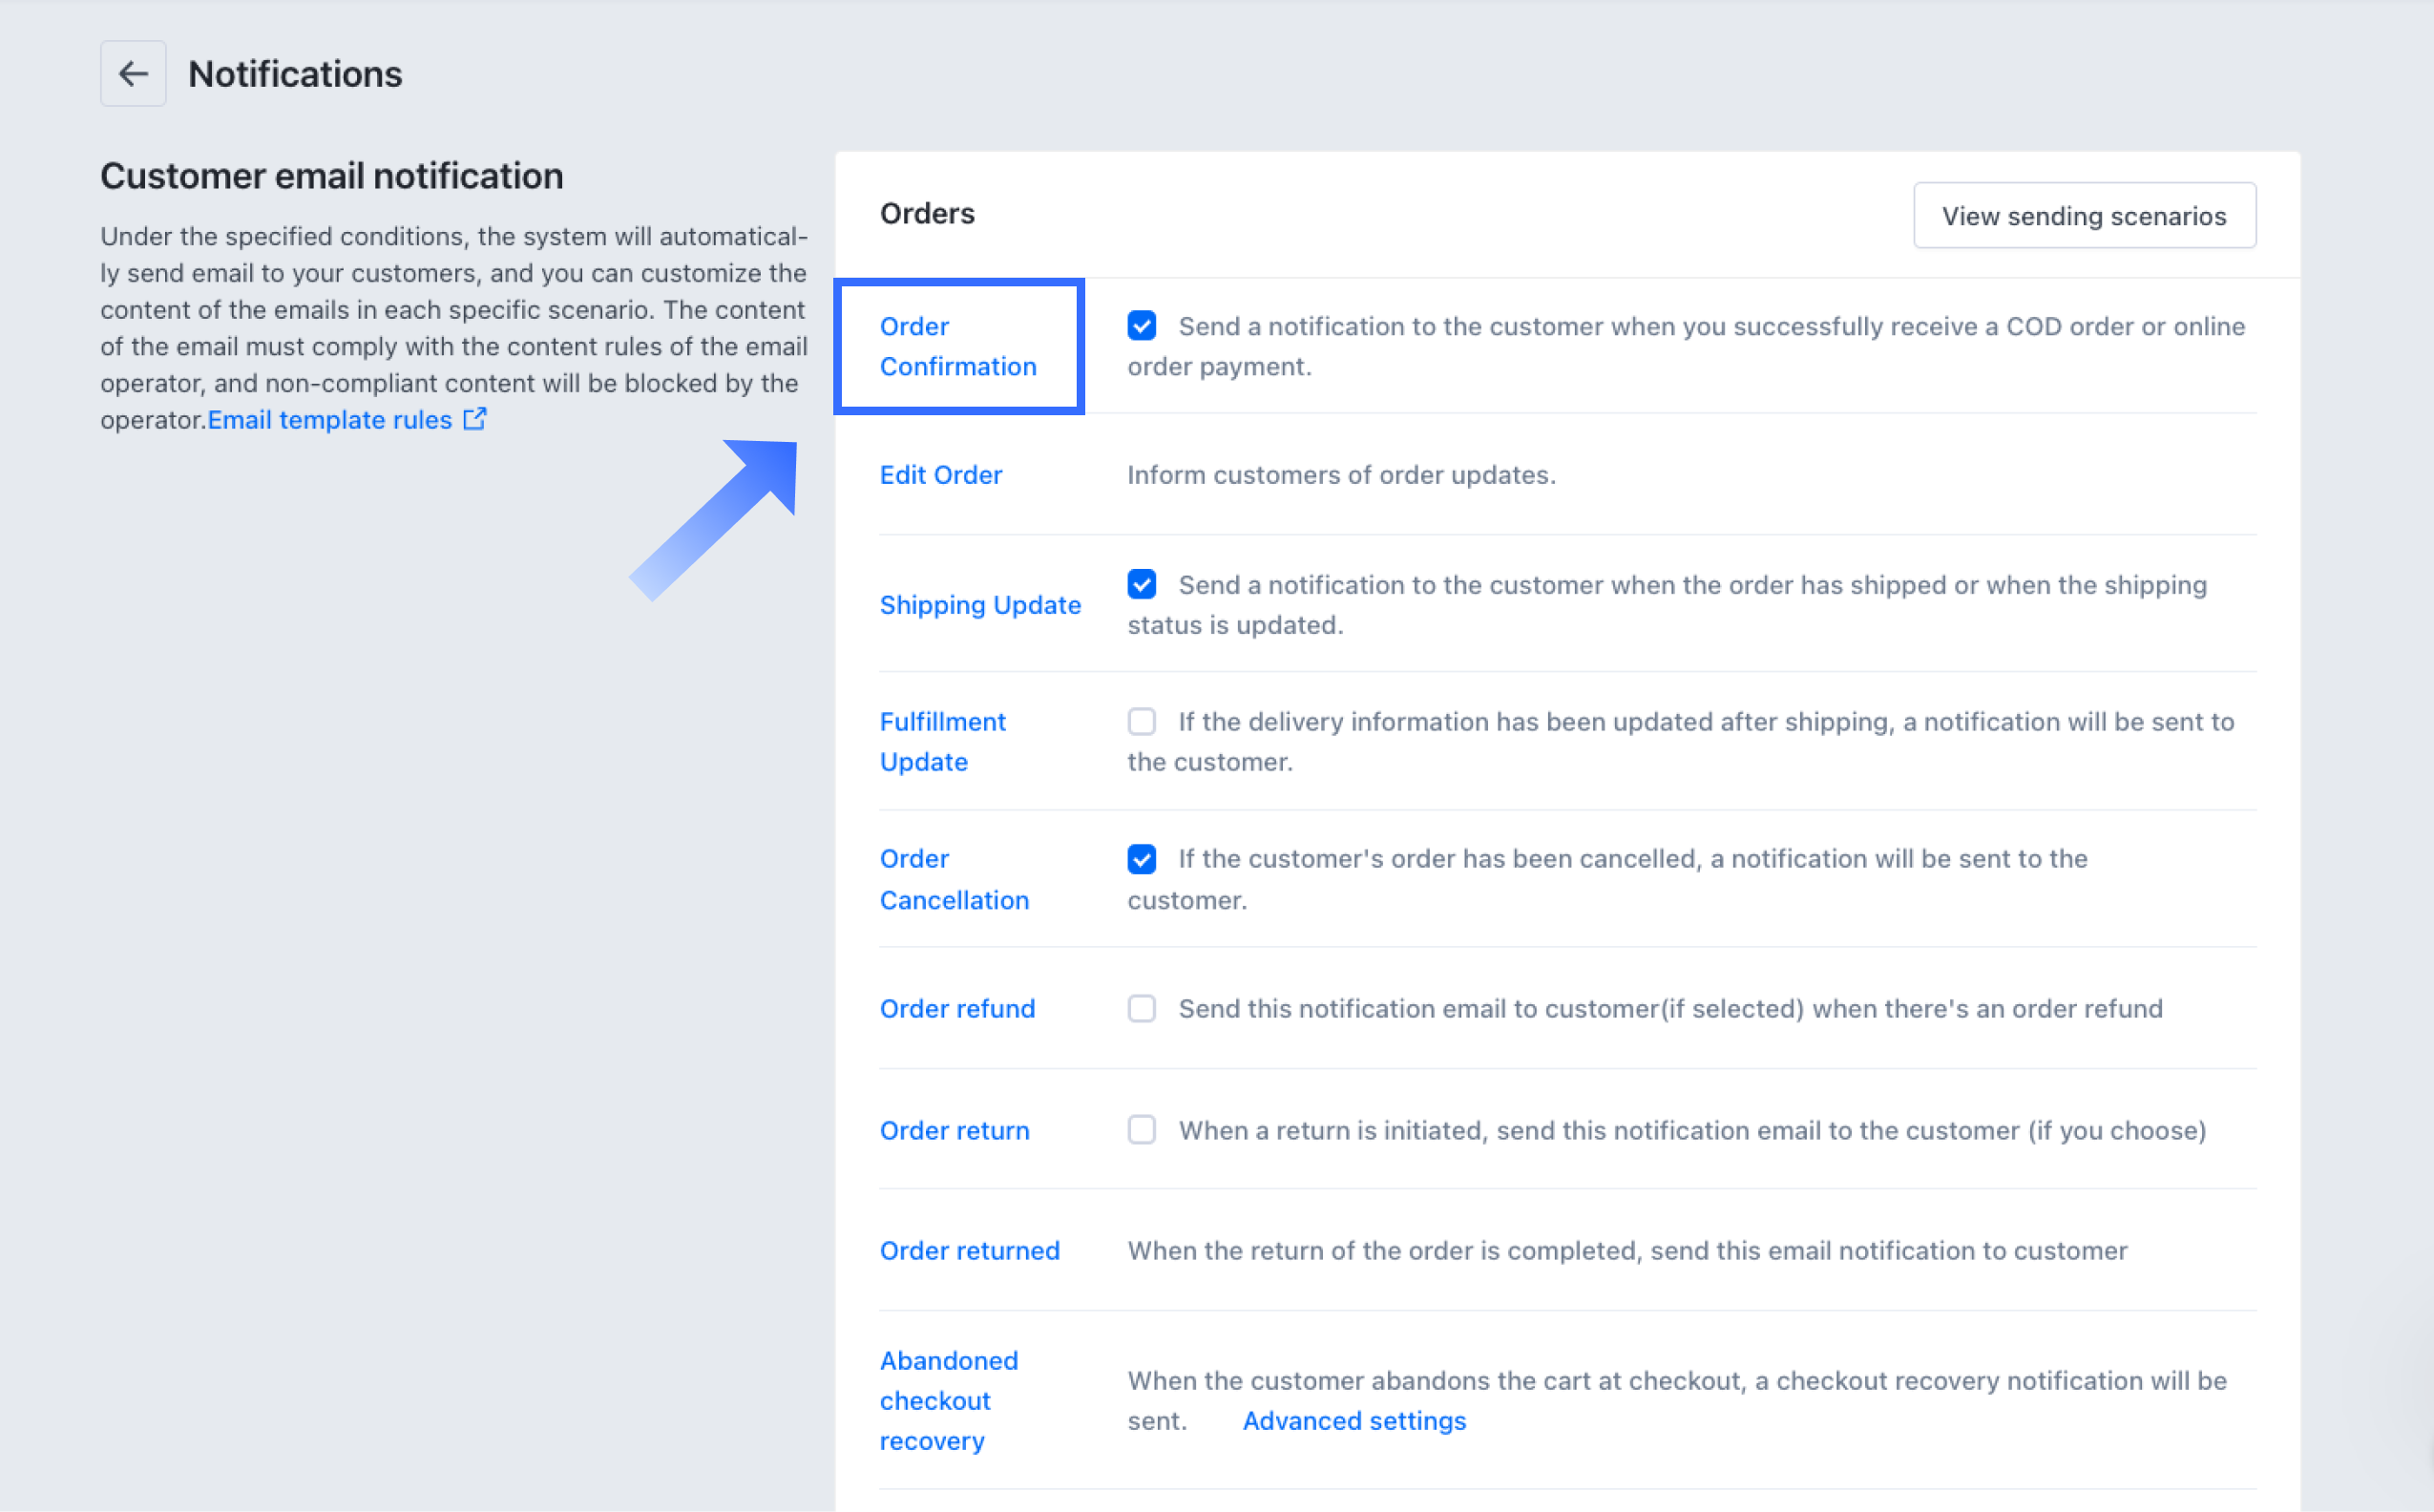This screenshot has height=1512, width=2434.
Task: Open the Edit Order template link
Action: click(940, 474)
